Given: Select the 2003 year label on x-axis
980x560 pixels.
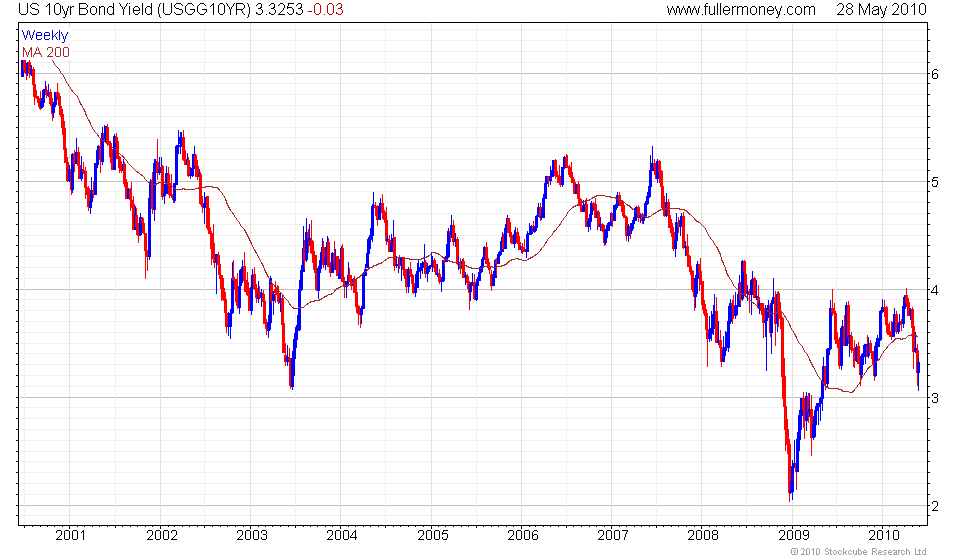Looking at the screenshot, I should pyautogui.click(x=251, y=535).
